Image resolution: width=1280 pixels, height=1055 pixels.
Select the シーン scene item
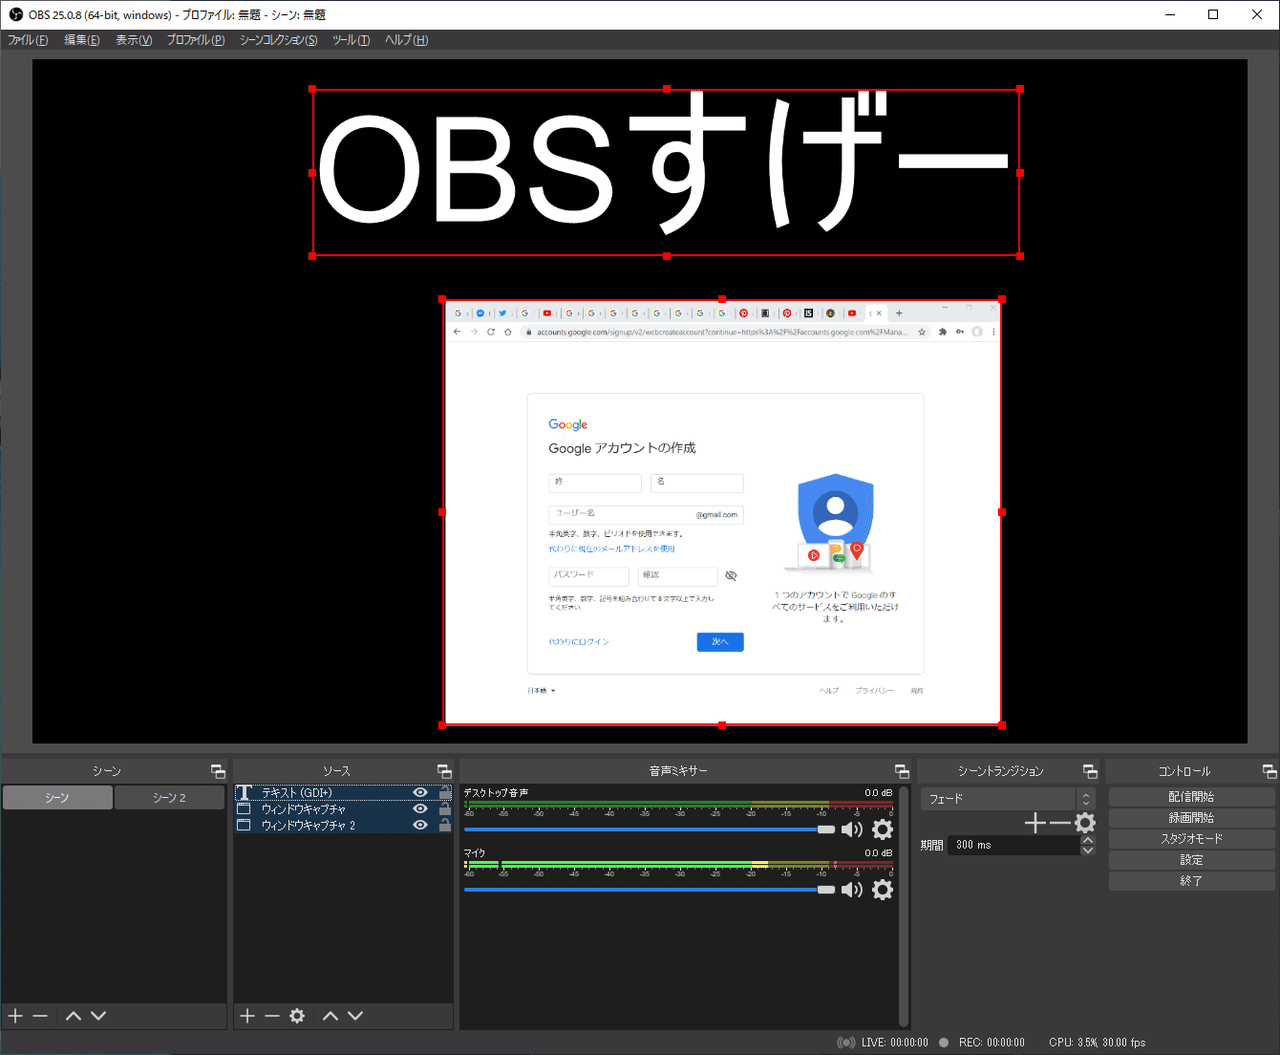[58, 797]
